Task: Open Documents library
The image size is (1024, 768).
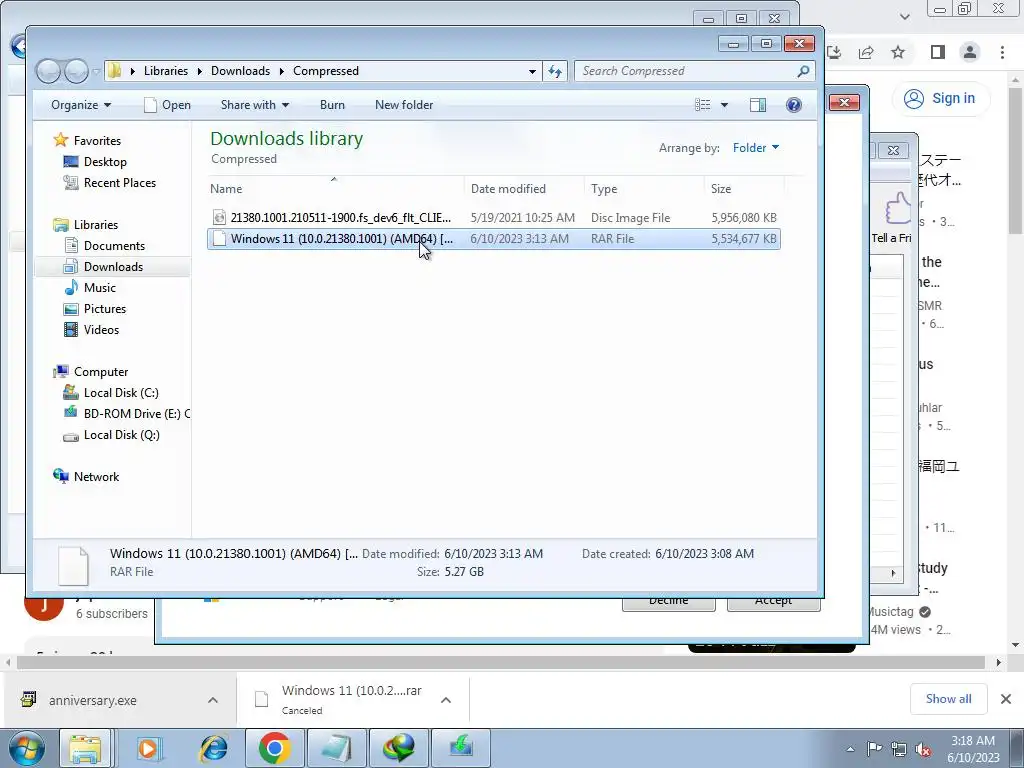Action: coord(114,246)
